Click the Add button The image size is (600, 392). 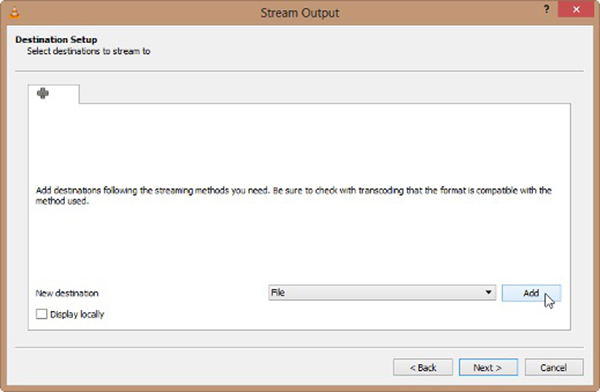point(531,293)
